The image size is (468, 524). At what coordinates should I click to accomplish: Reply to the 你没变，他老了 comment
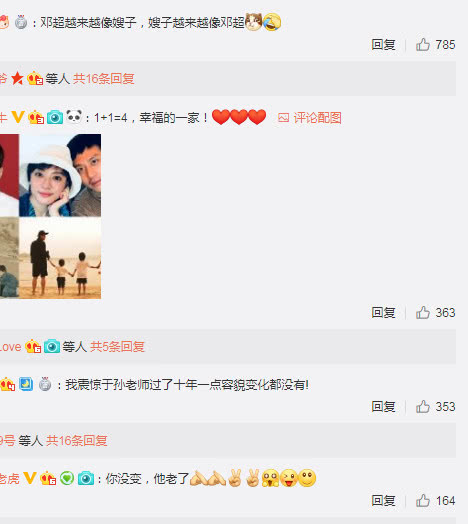(383, 501)
